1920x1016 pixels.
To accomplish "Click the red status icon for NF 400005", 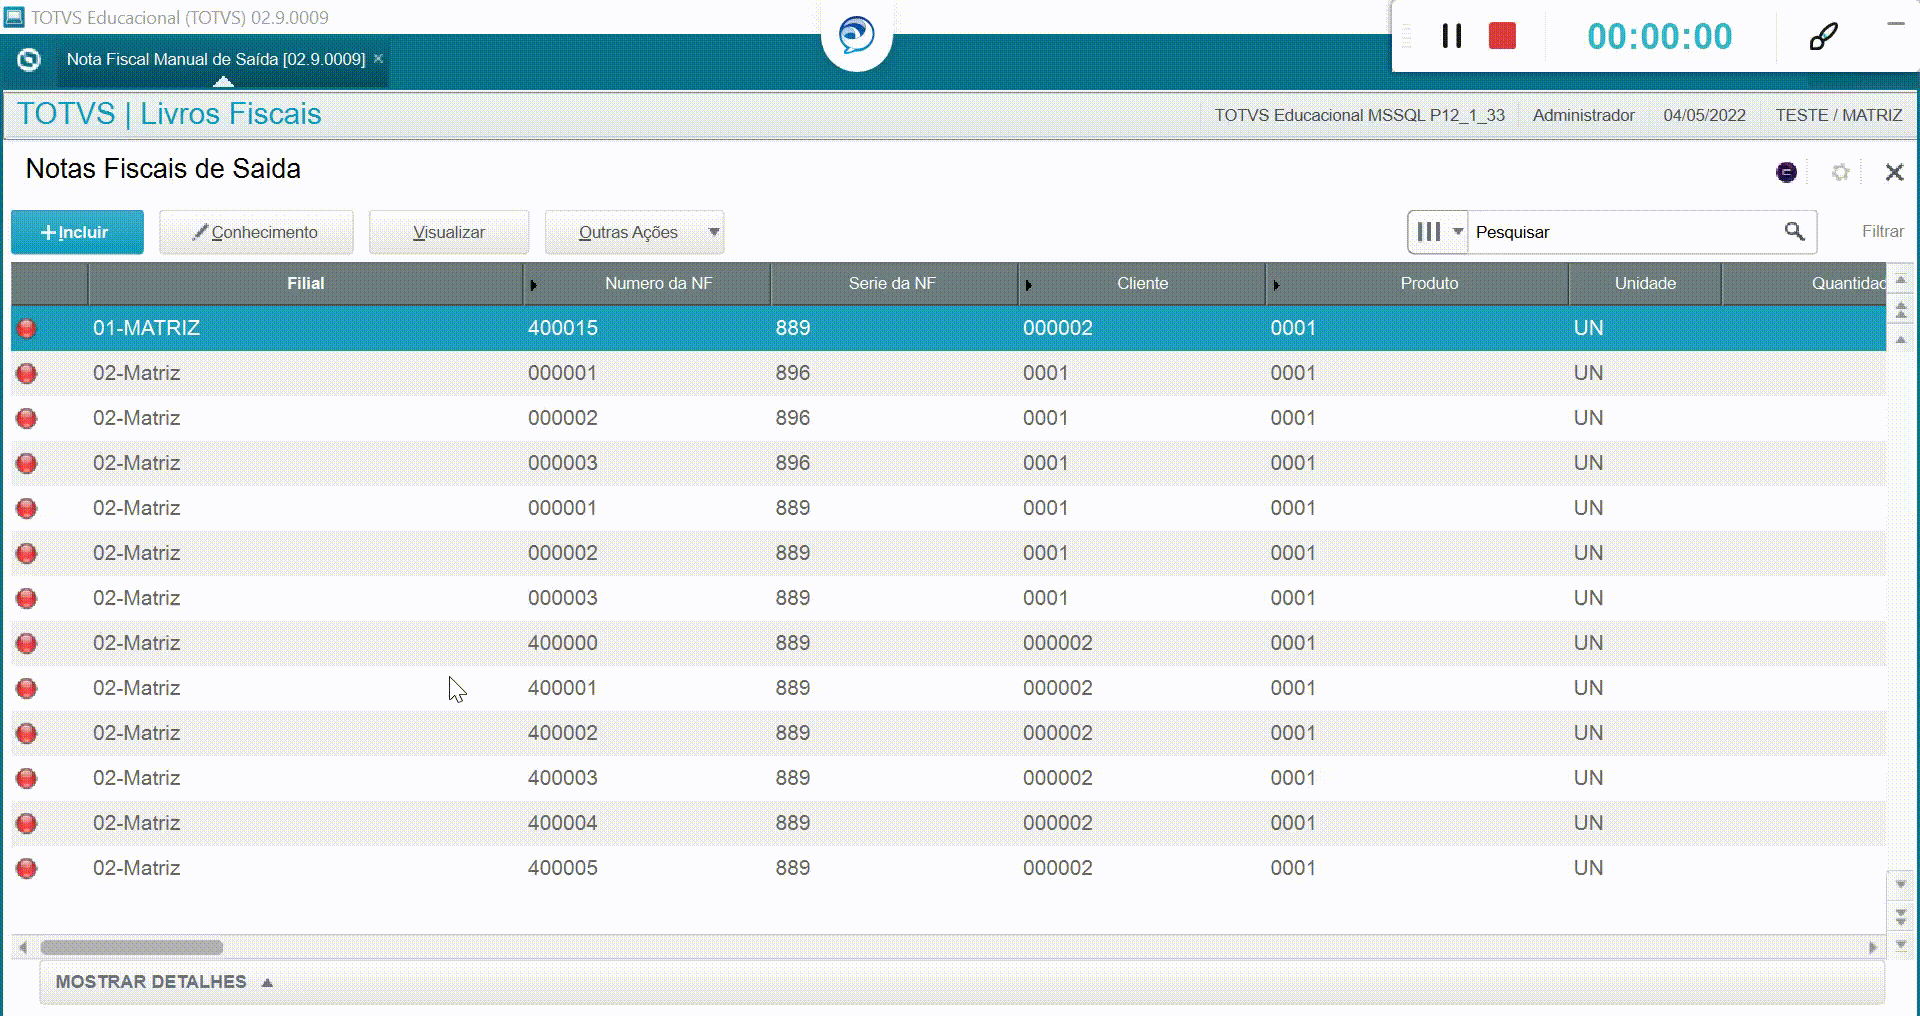I will 27,868.
